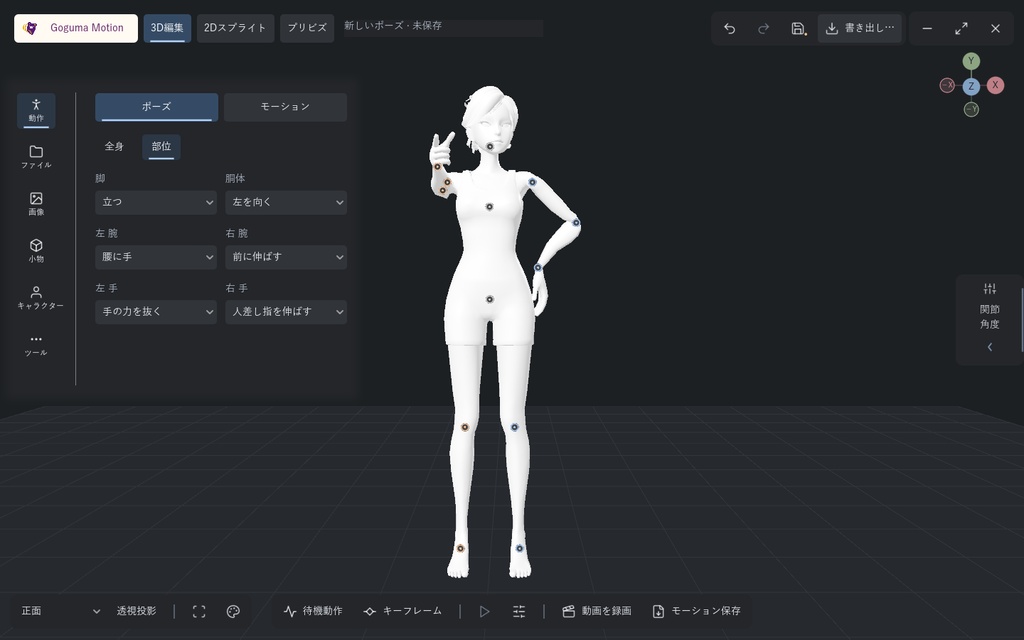Select the blue shoulder joint handle
1024x640 pixels.
click(532, 182)
